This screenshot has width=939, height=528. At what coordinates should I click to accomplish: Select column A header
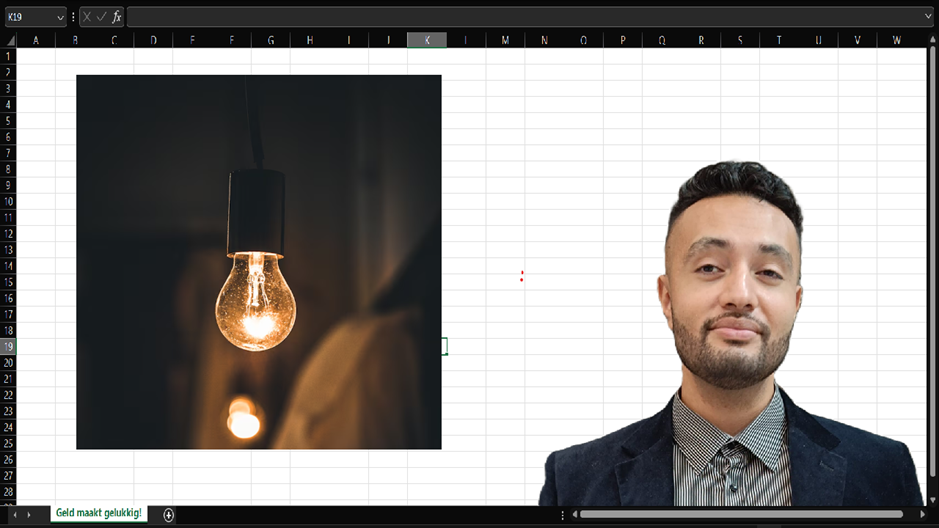36,40
